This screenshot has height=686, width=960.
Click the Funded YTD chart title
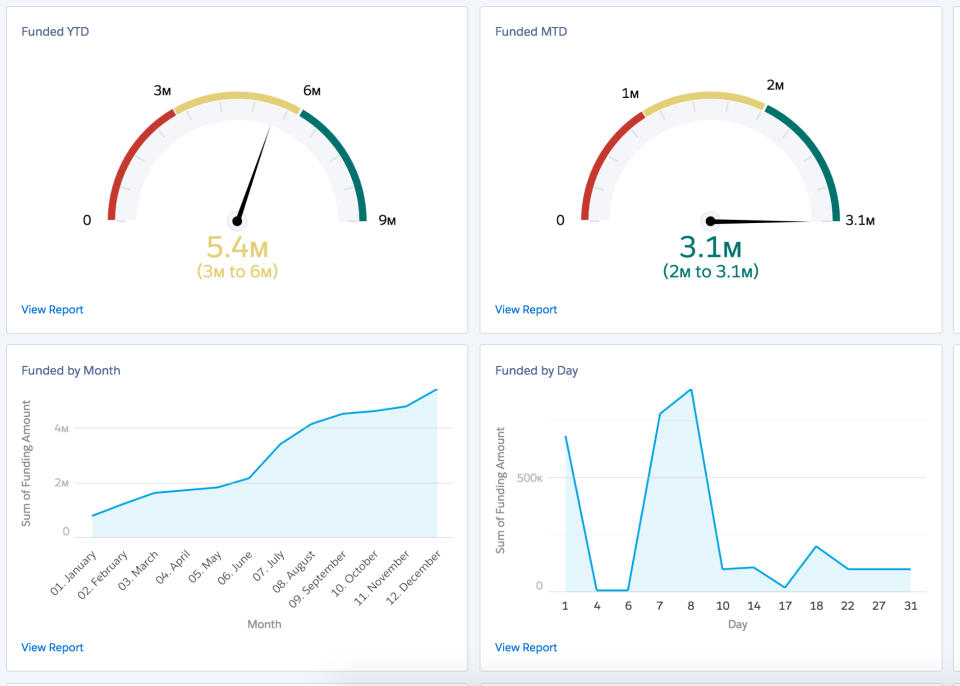[55, 31]
